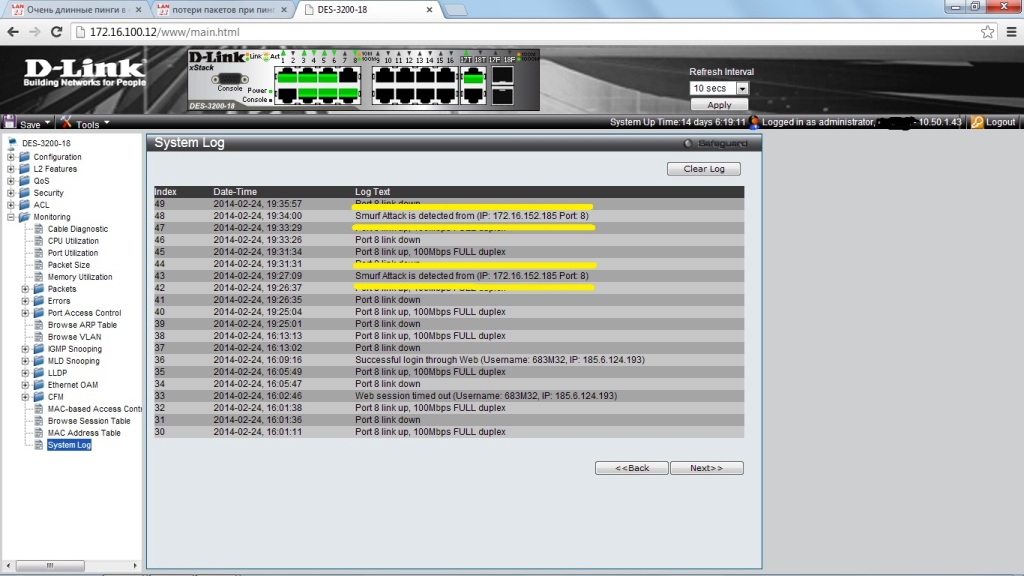Expand the Errors tree node

[x=25, y=301]
